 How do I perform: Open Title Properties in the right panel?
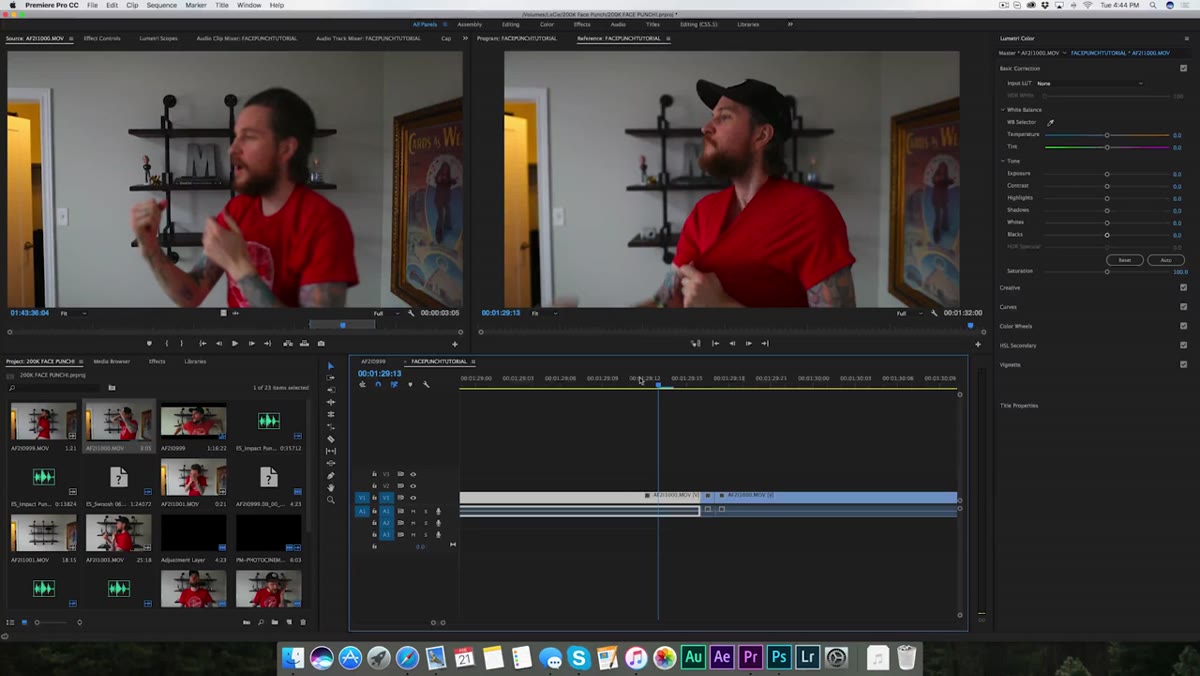(x=1019, y=406)
